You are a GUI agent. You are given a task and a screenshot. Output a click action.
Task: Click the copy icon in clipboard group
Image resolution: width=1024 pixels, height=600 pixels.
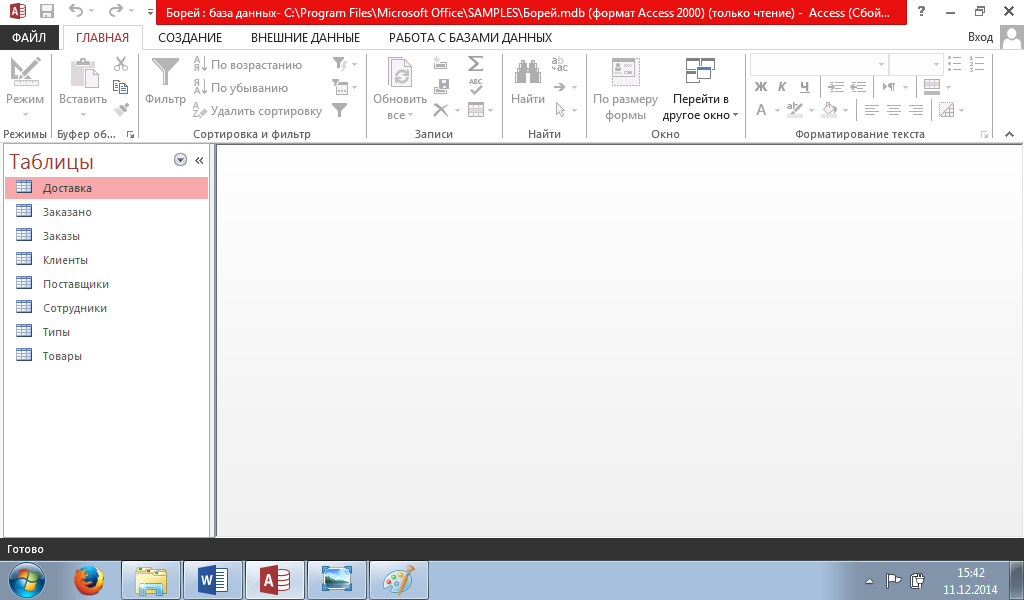click(x=120, y=87)
